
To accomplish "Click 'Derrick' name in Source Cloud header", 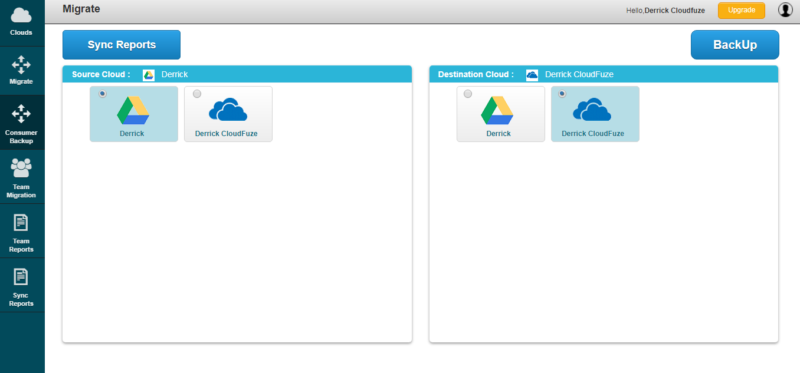I will (174, 74).
